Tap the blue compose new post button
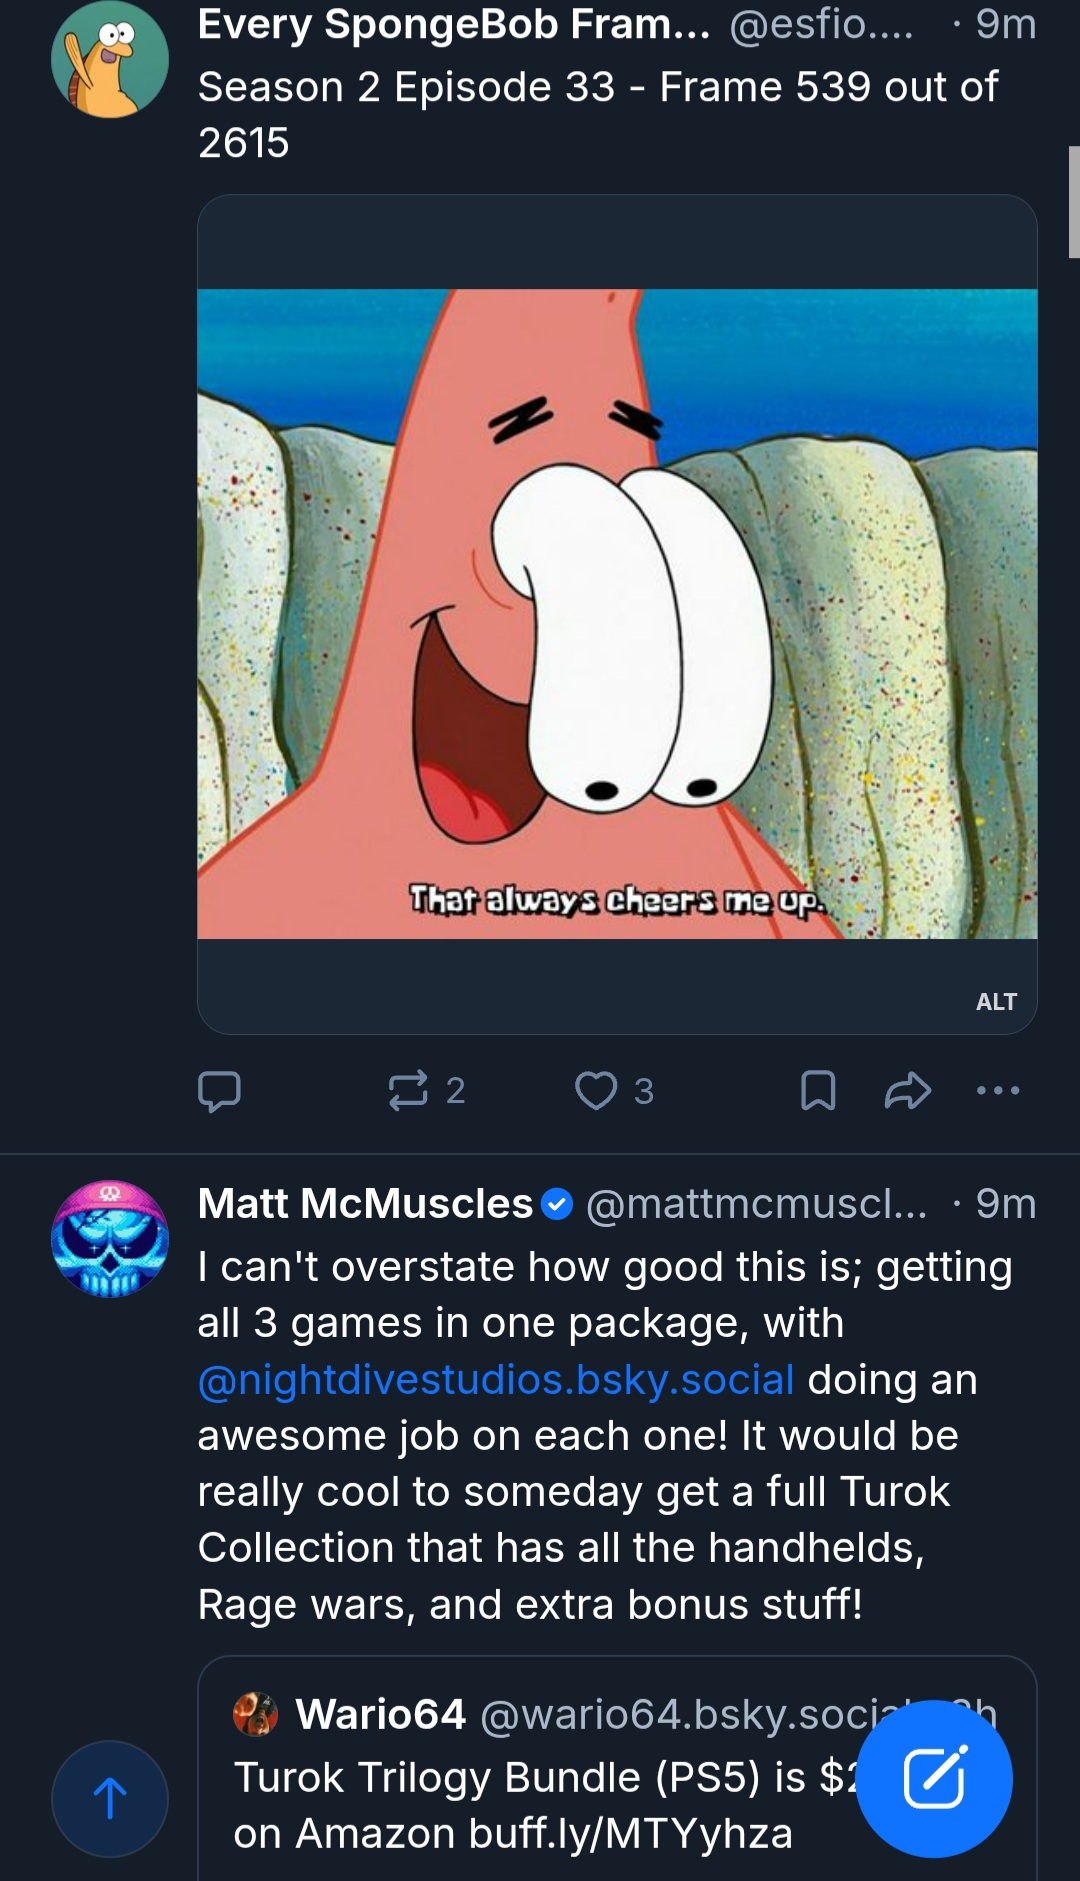Viewport: 1080px width, 1881px height. click(x=934, y=1779)
